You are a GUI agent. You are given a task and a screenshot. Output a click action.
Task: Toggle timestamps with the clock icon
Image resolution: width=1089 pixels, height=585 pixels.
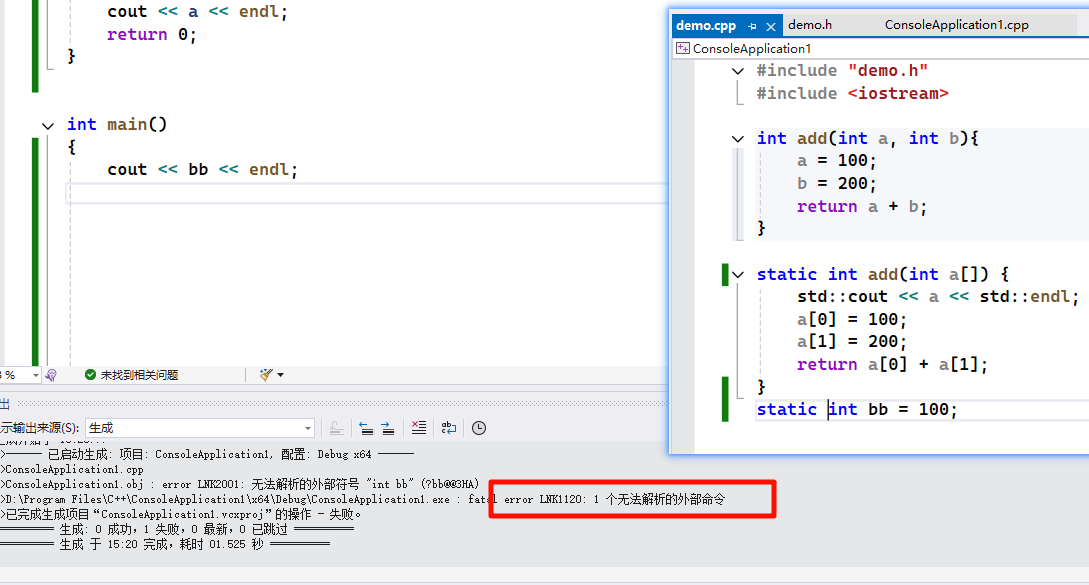pos(479,428)
